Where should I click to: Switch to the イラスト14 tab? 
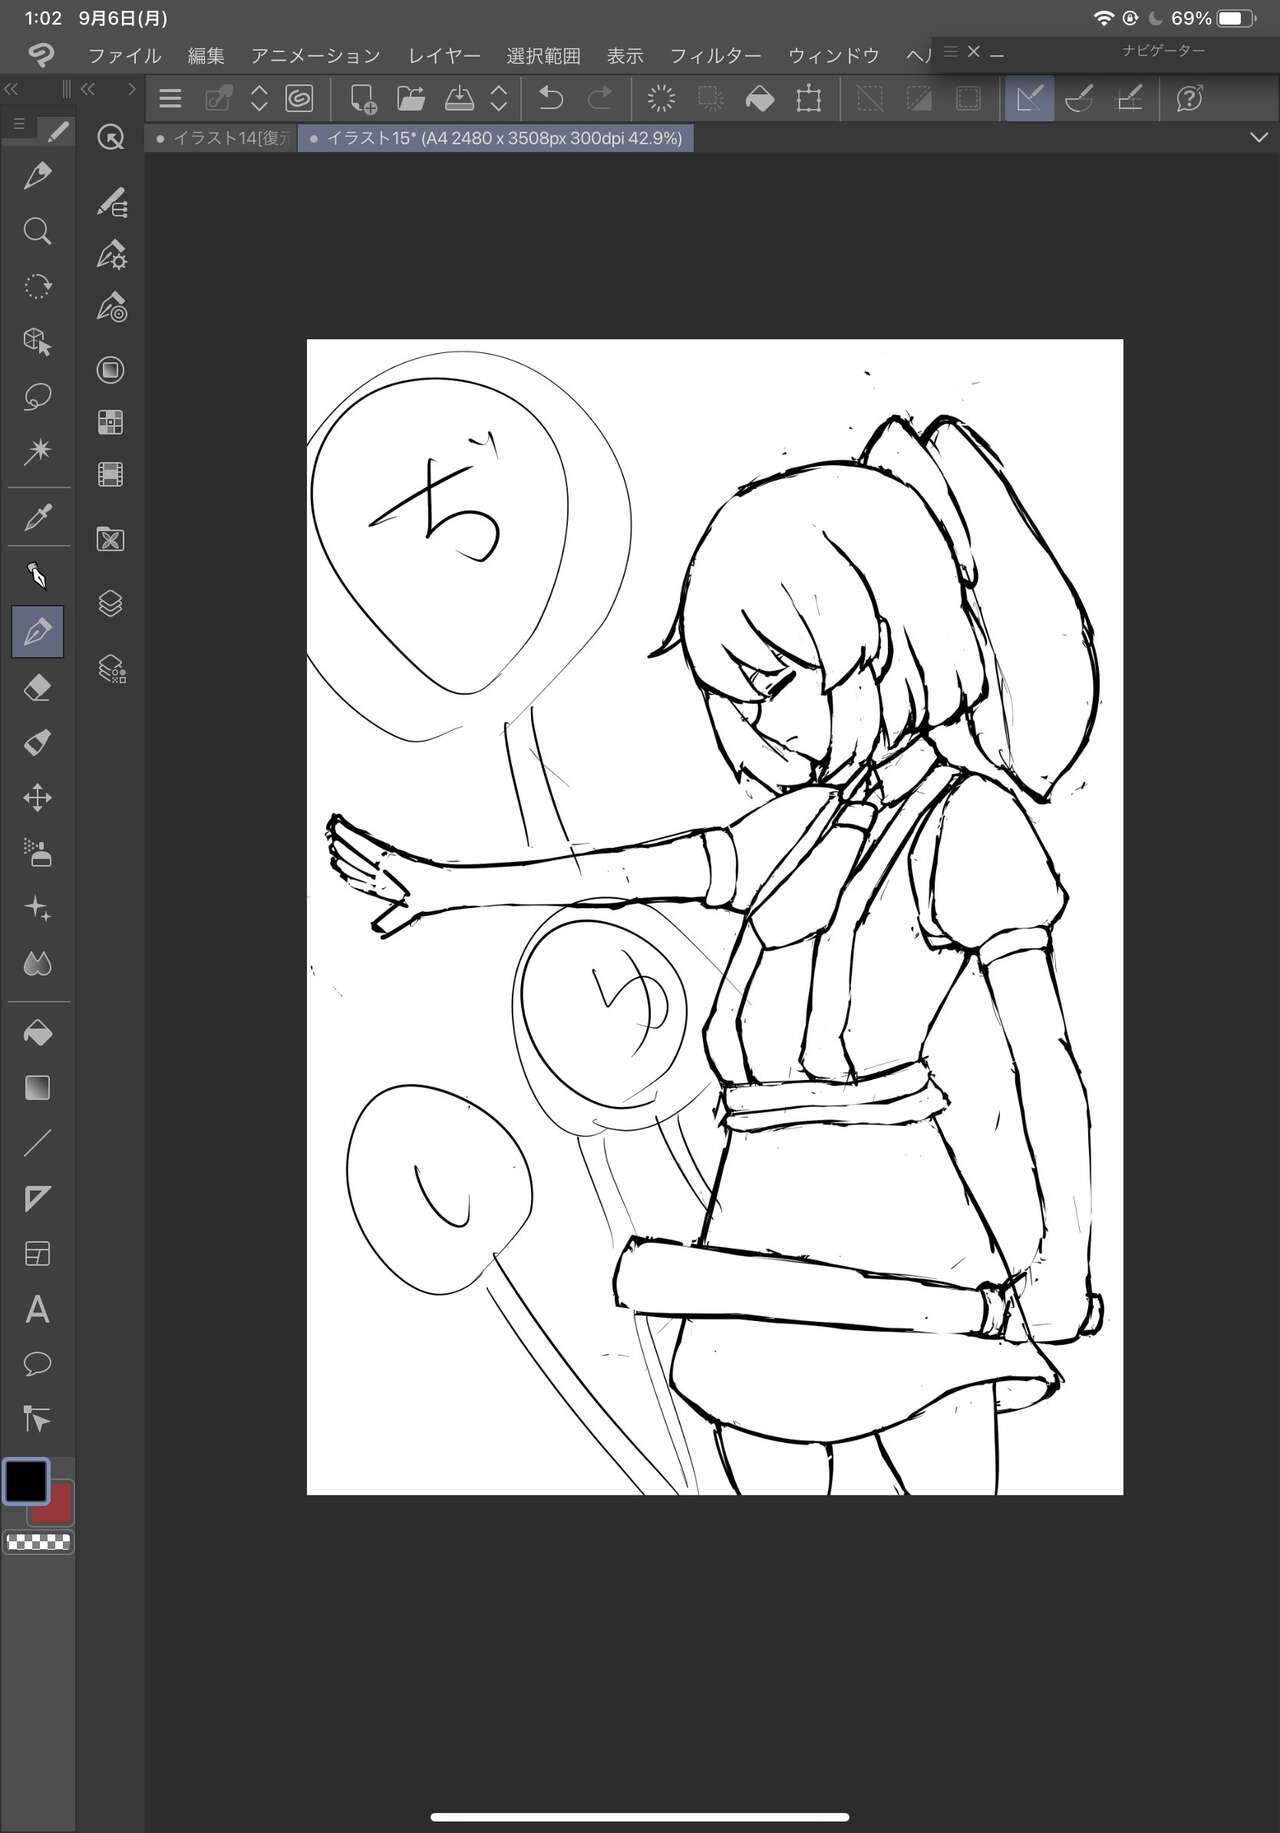222,138
